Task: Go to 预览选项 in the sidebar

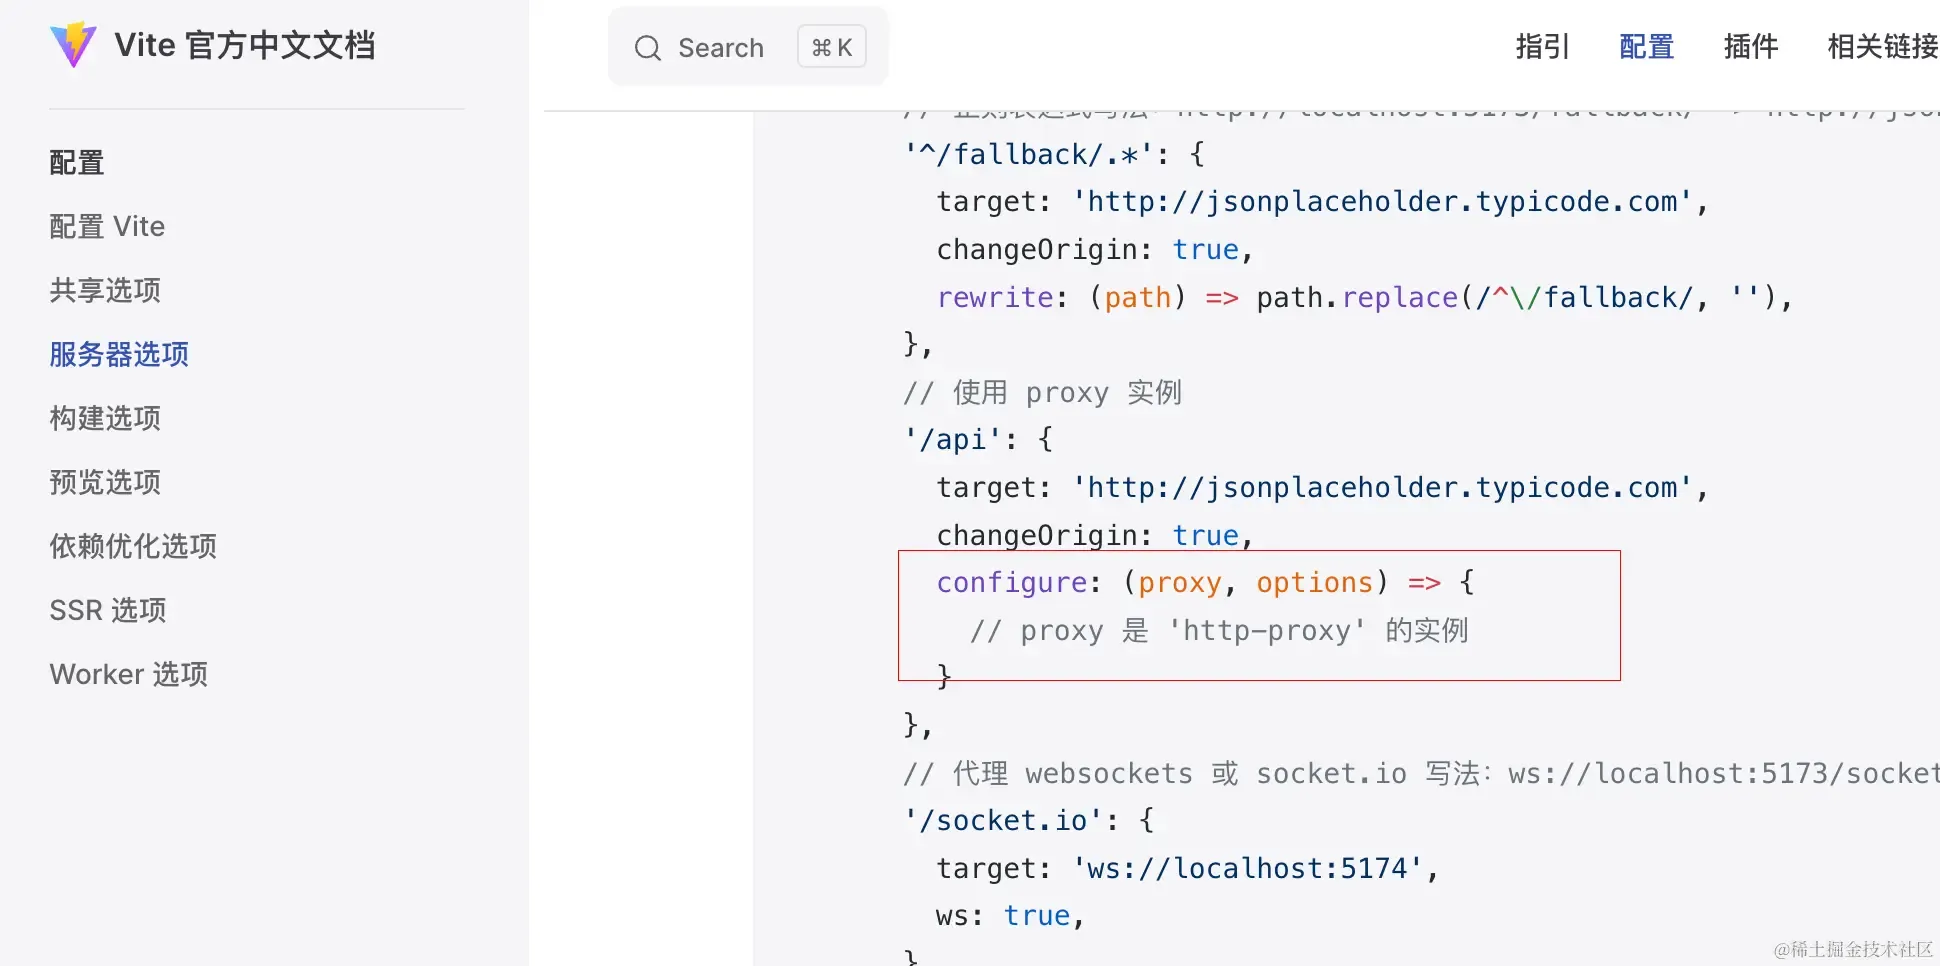Action: 105,483
